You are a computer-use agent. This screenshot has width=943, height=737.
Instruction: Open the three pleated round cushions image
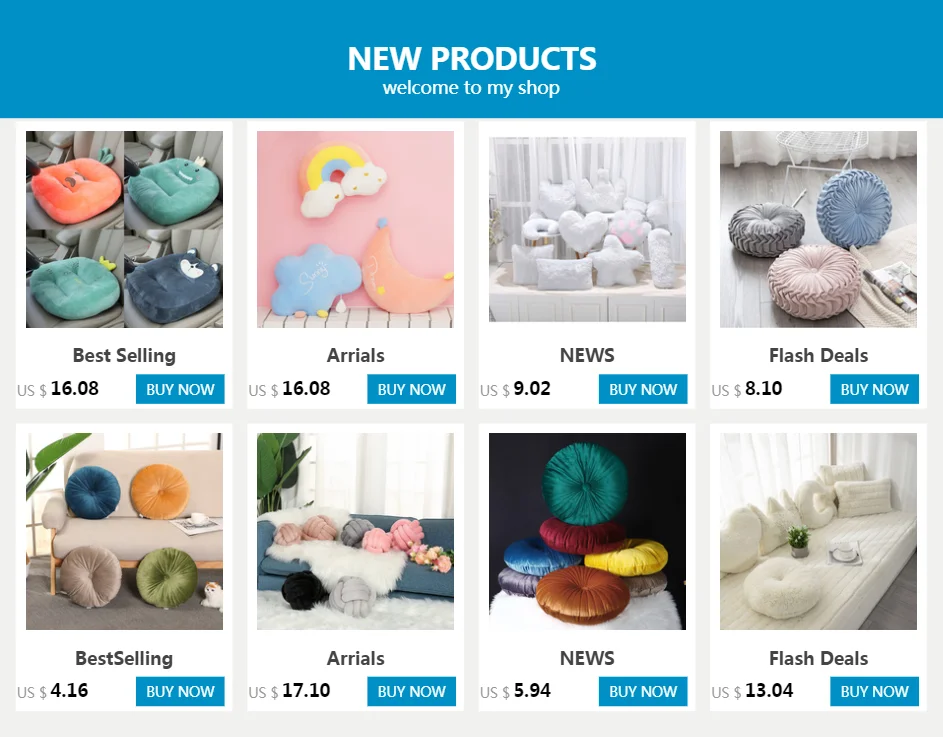[819, 229]
